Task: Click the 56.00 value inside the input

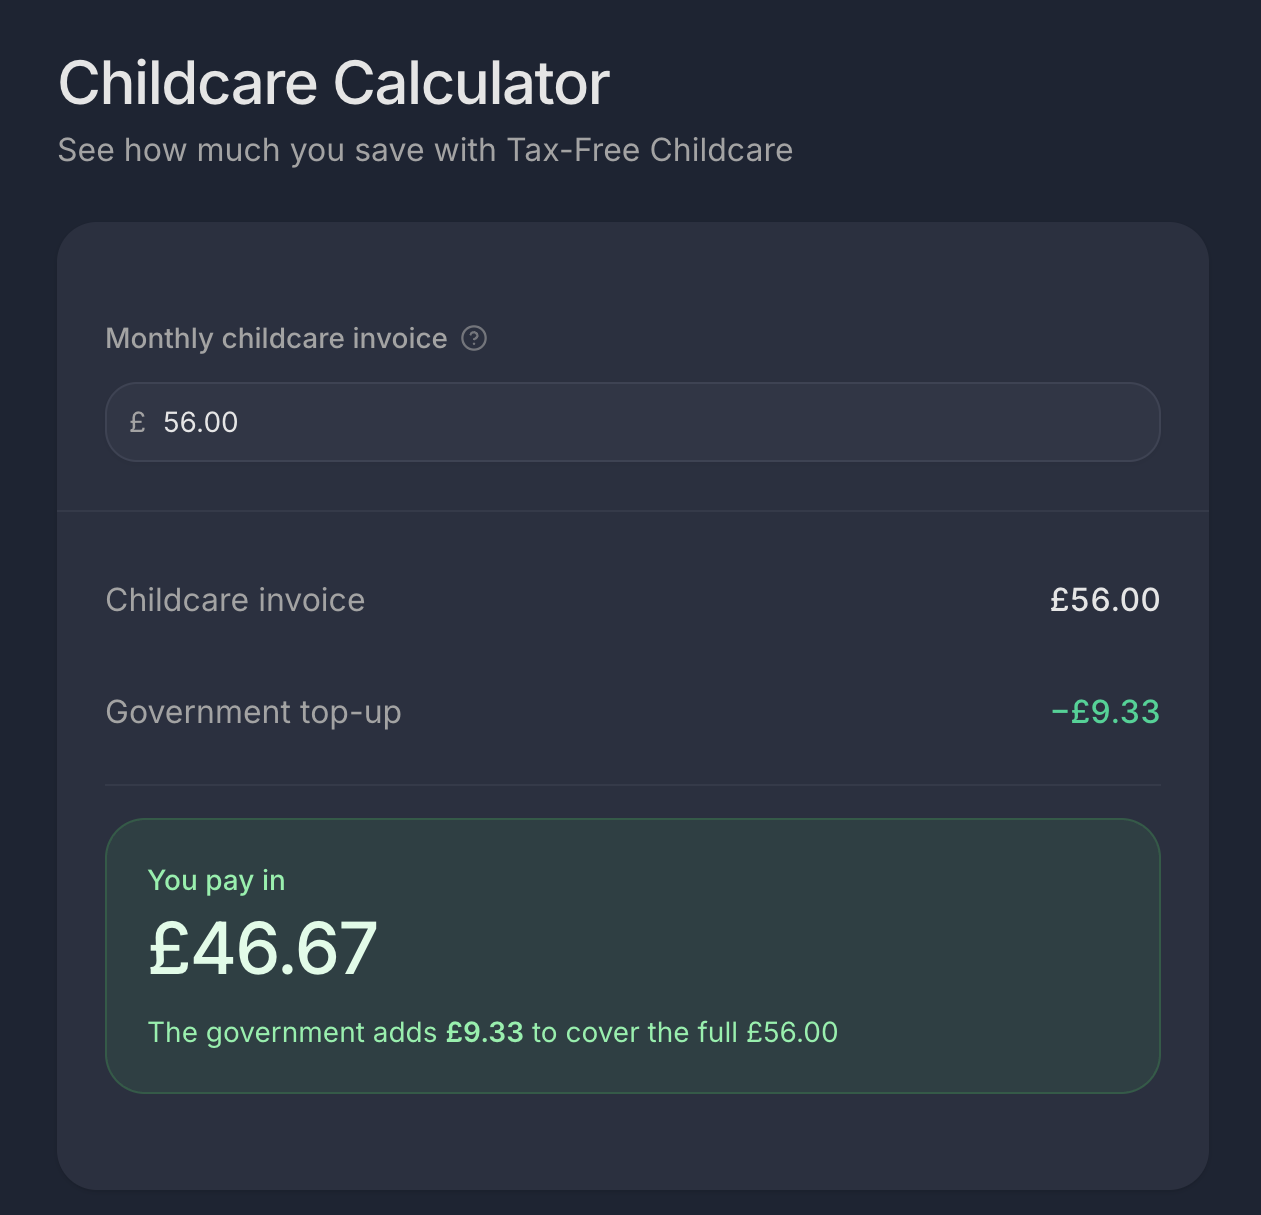Action: [201, 422]
